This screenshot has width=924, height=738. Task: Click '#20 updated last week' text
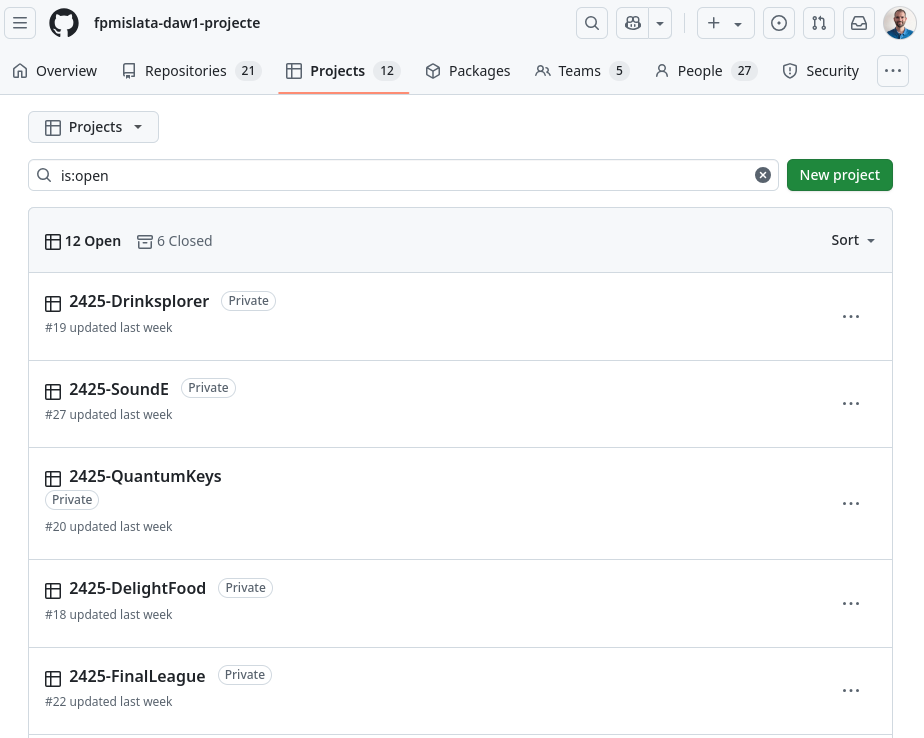click(x=108, y=527)
